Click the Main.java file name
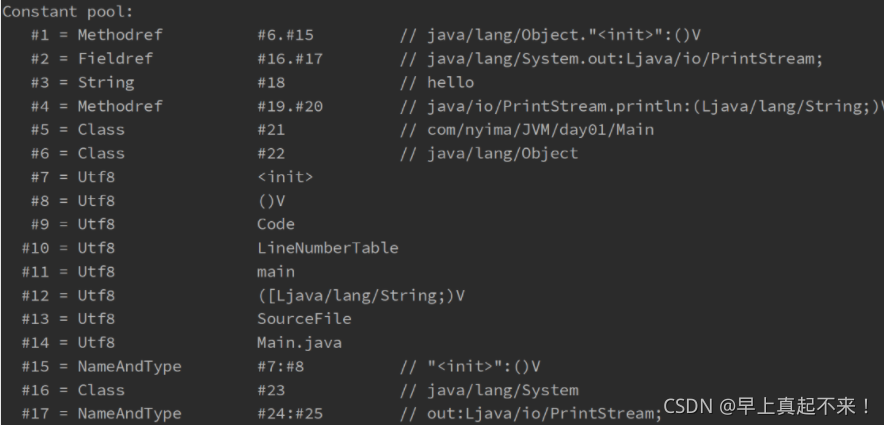Viewport: 884px width, 425px height. click(x=299, y=343)
